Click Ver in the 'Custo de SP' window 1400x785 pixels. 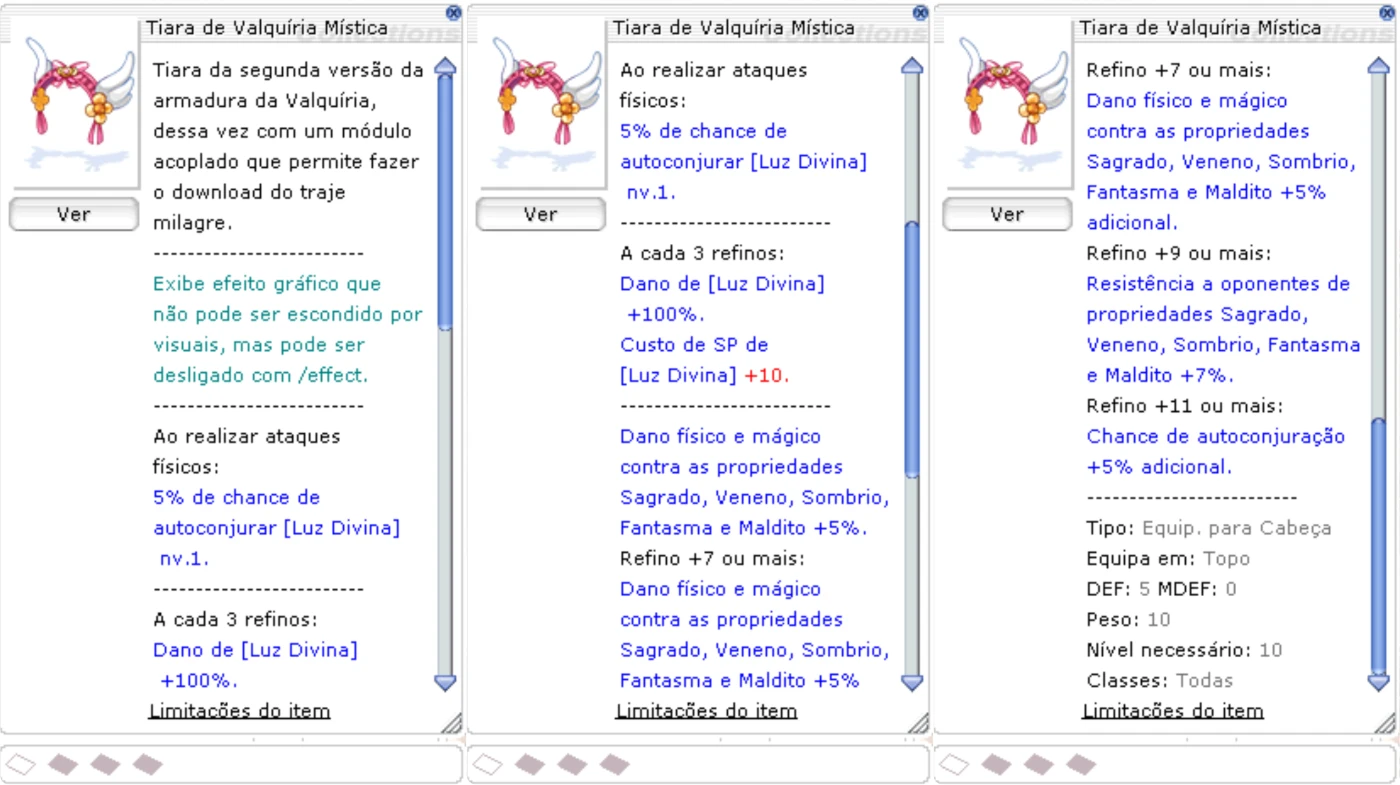[x=541, y=214]
